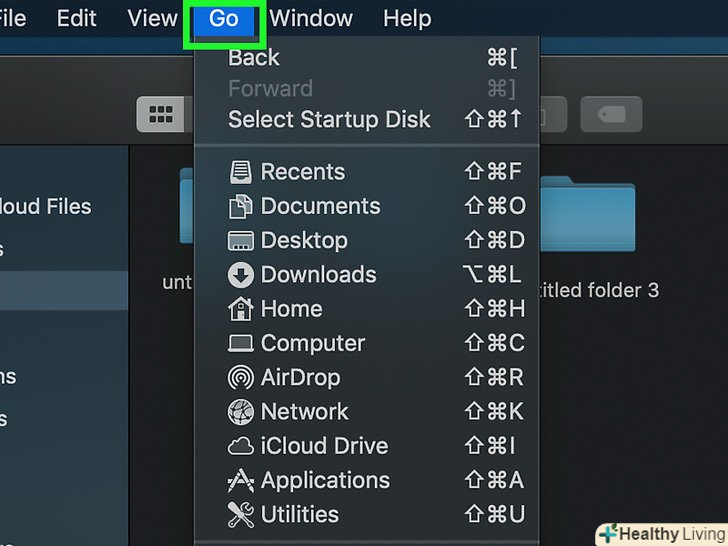Open the Help menu
This screenshot has height=546, width=728.
coord(407,18)
